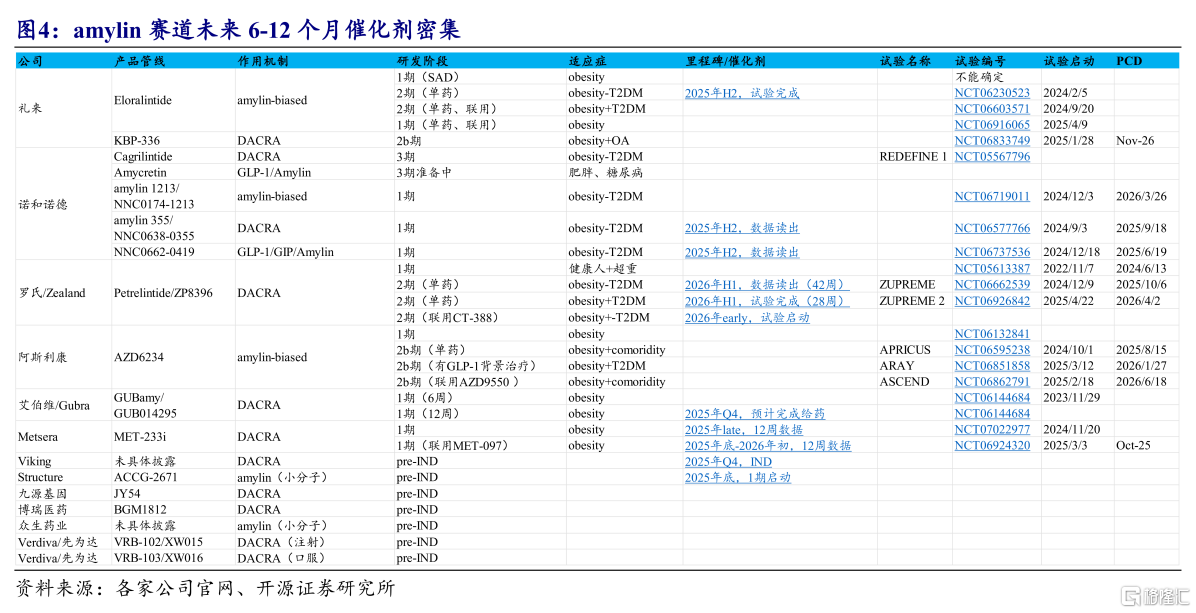Click the 2025年Q4, IND link for Viking
The image size is (1196, 613).
728,462
